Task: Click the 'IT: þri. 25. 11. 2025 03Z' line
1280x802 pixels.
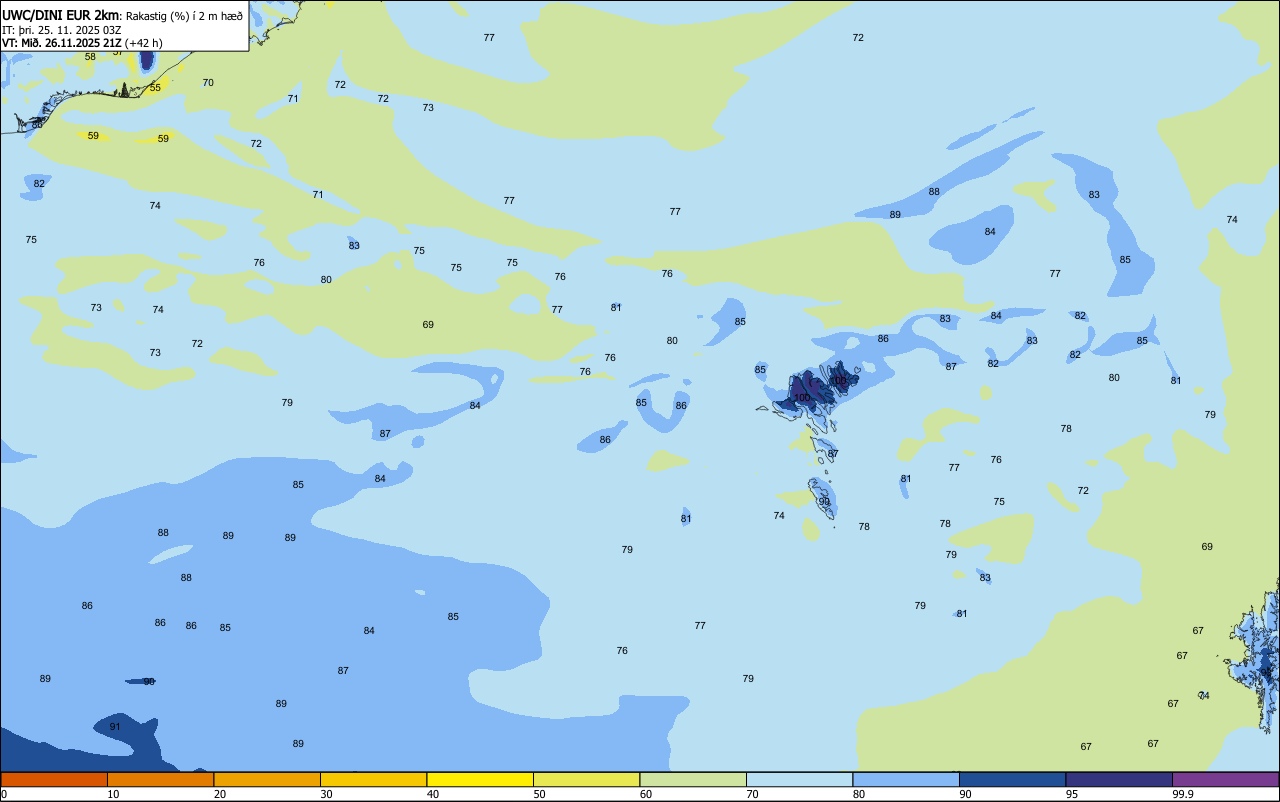Action: coord(62,30)
